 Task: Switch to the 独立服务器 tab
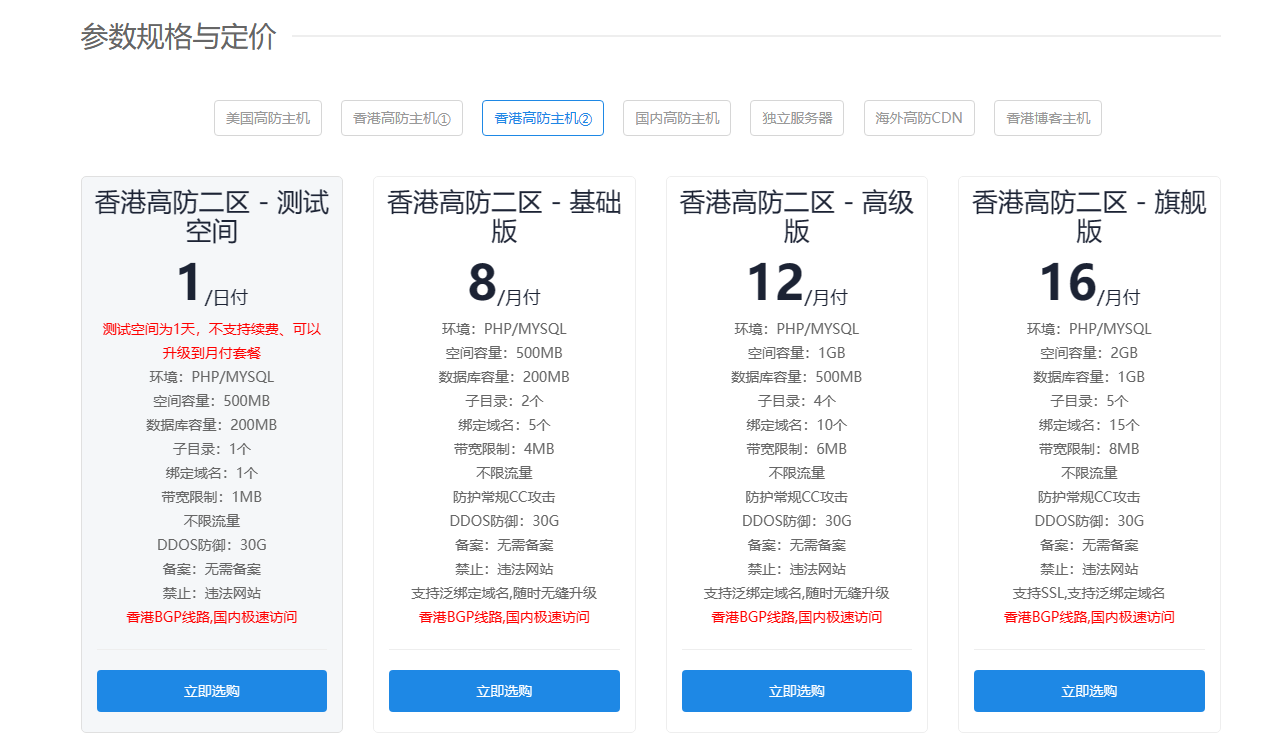tap(797, 118)
